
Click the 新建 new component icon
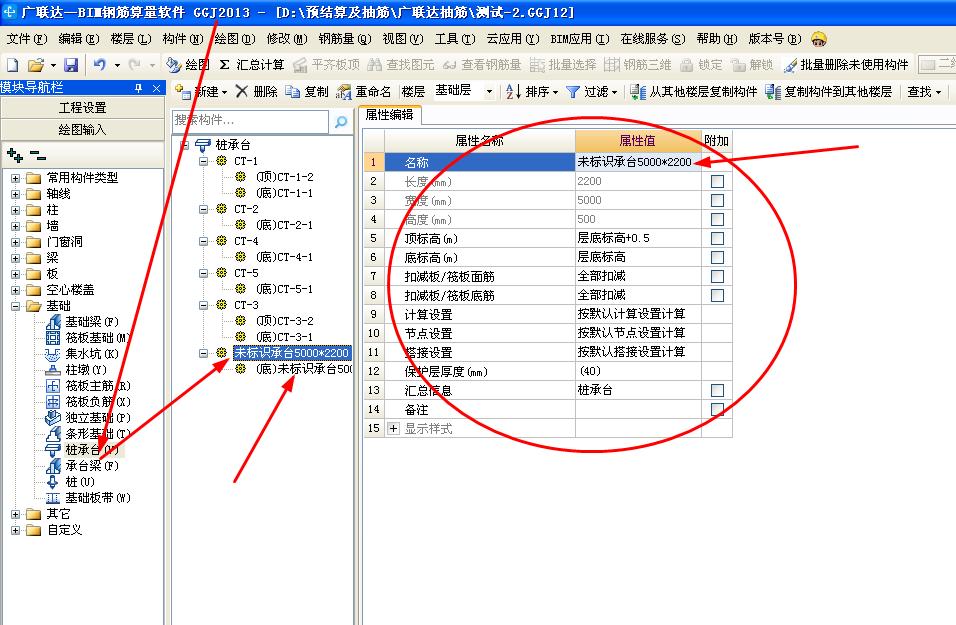click(x=183, y=92)
